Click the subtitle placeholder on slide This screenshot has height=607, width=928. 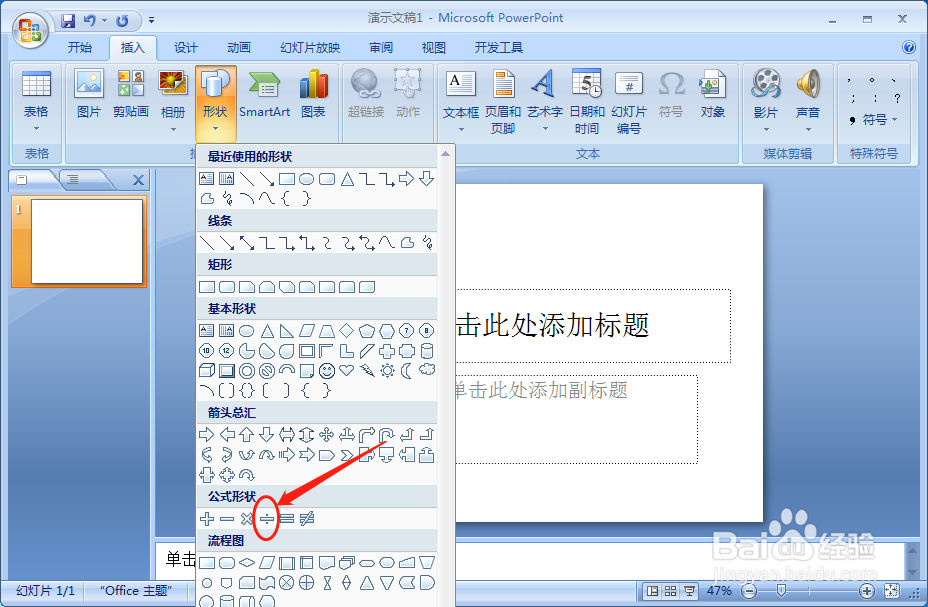pos(576,419)
